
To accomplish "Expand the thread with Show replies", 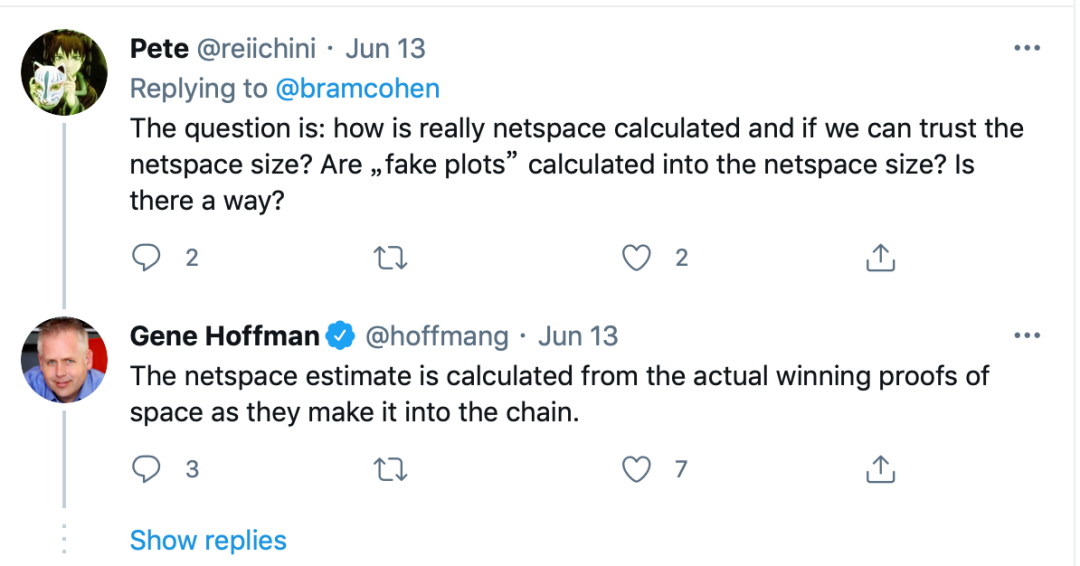I will (x=208, y=541).
